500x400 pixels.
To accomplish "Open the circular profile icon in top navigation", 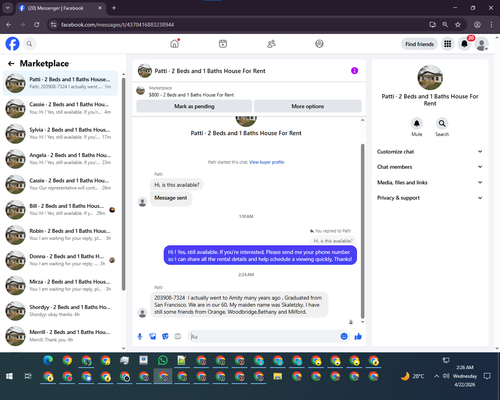I will (x=319, y=44).
